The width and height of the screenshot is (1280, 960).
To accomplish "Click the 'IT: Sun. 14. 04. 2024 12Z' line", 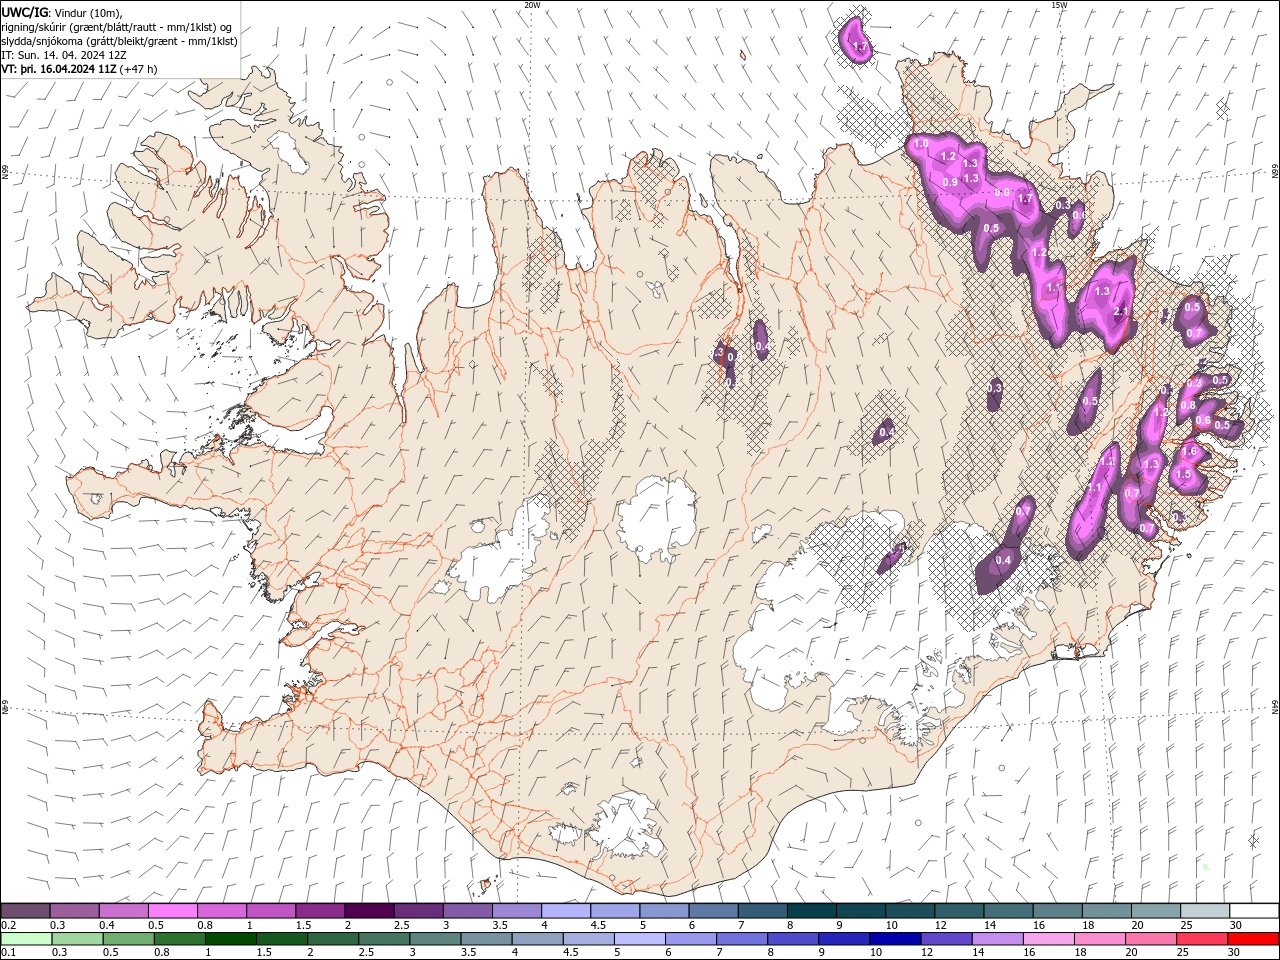I will click(x=64, y=55).
